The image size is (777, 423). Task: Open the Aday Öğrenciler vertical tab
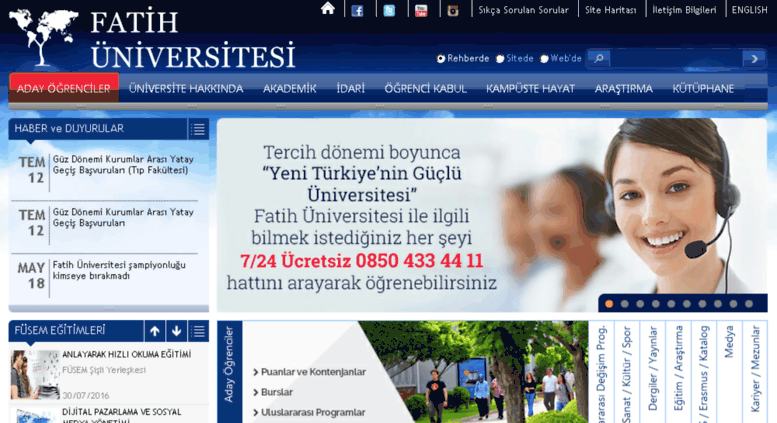coord(229,371)
